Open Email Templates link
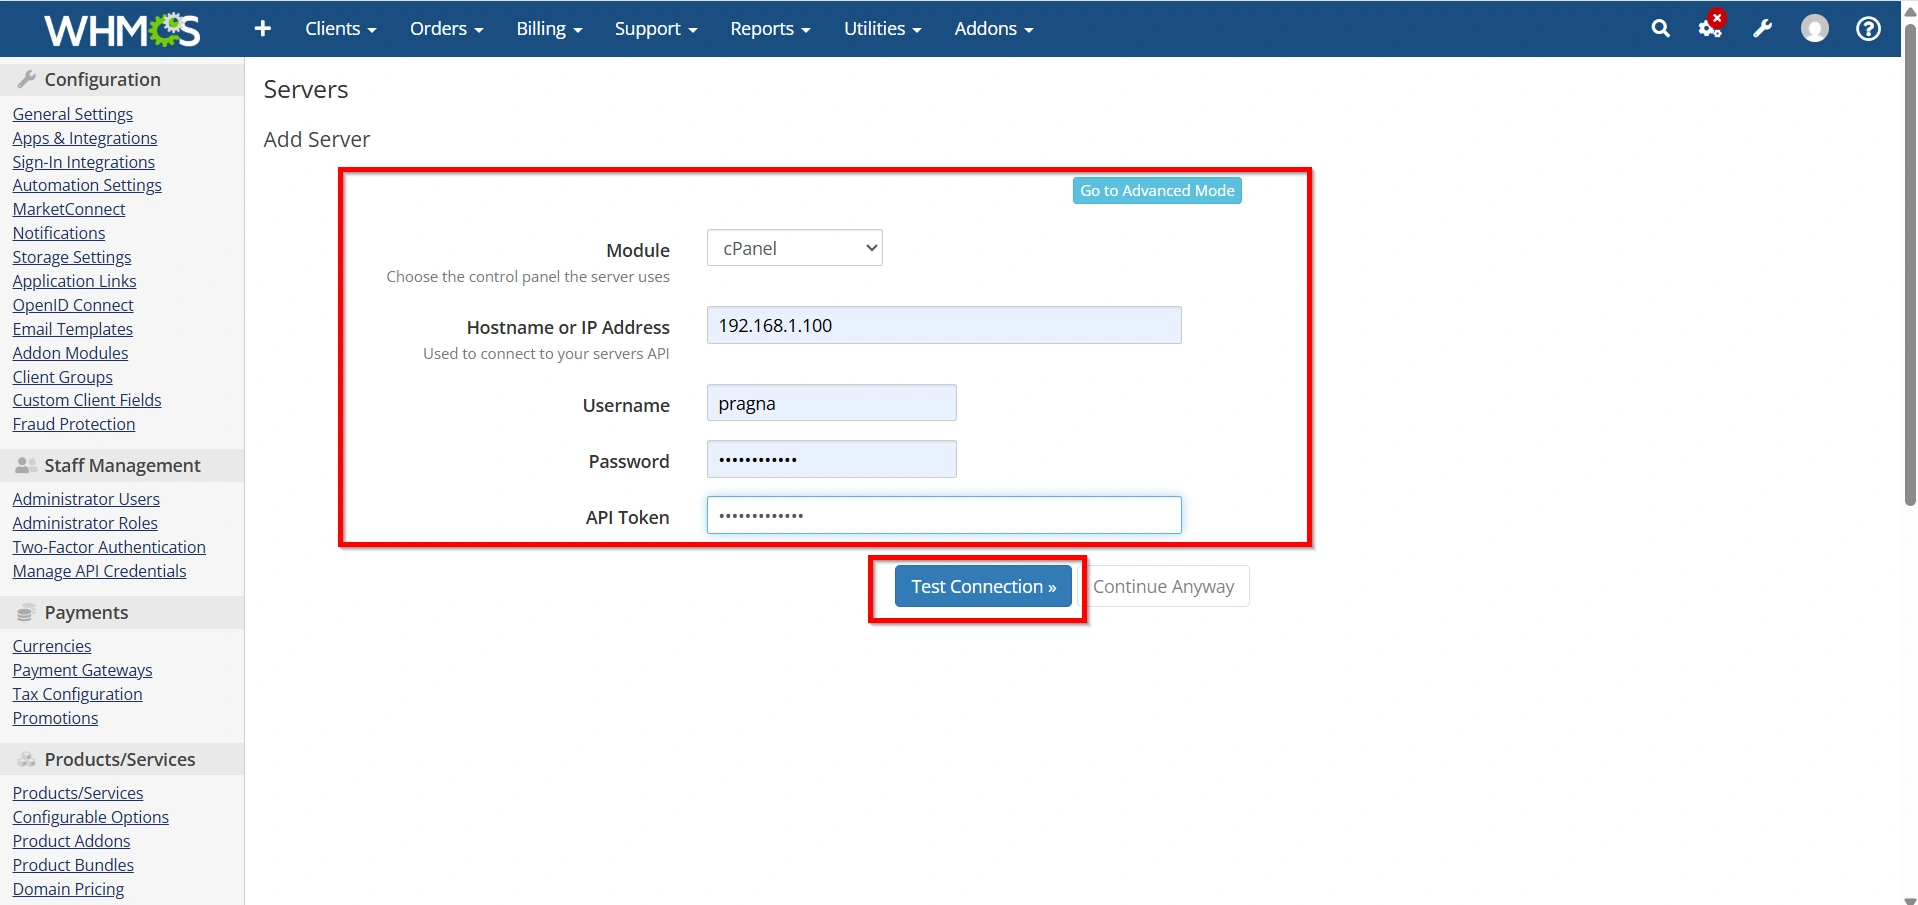Image resolution: width=1918 pixels, height=905 pixels. pos(73,329)
